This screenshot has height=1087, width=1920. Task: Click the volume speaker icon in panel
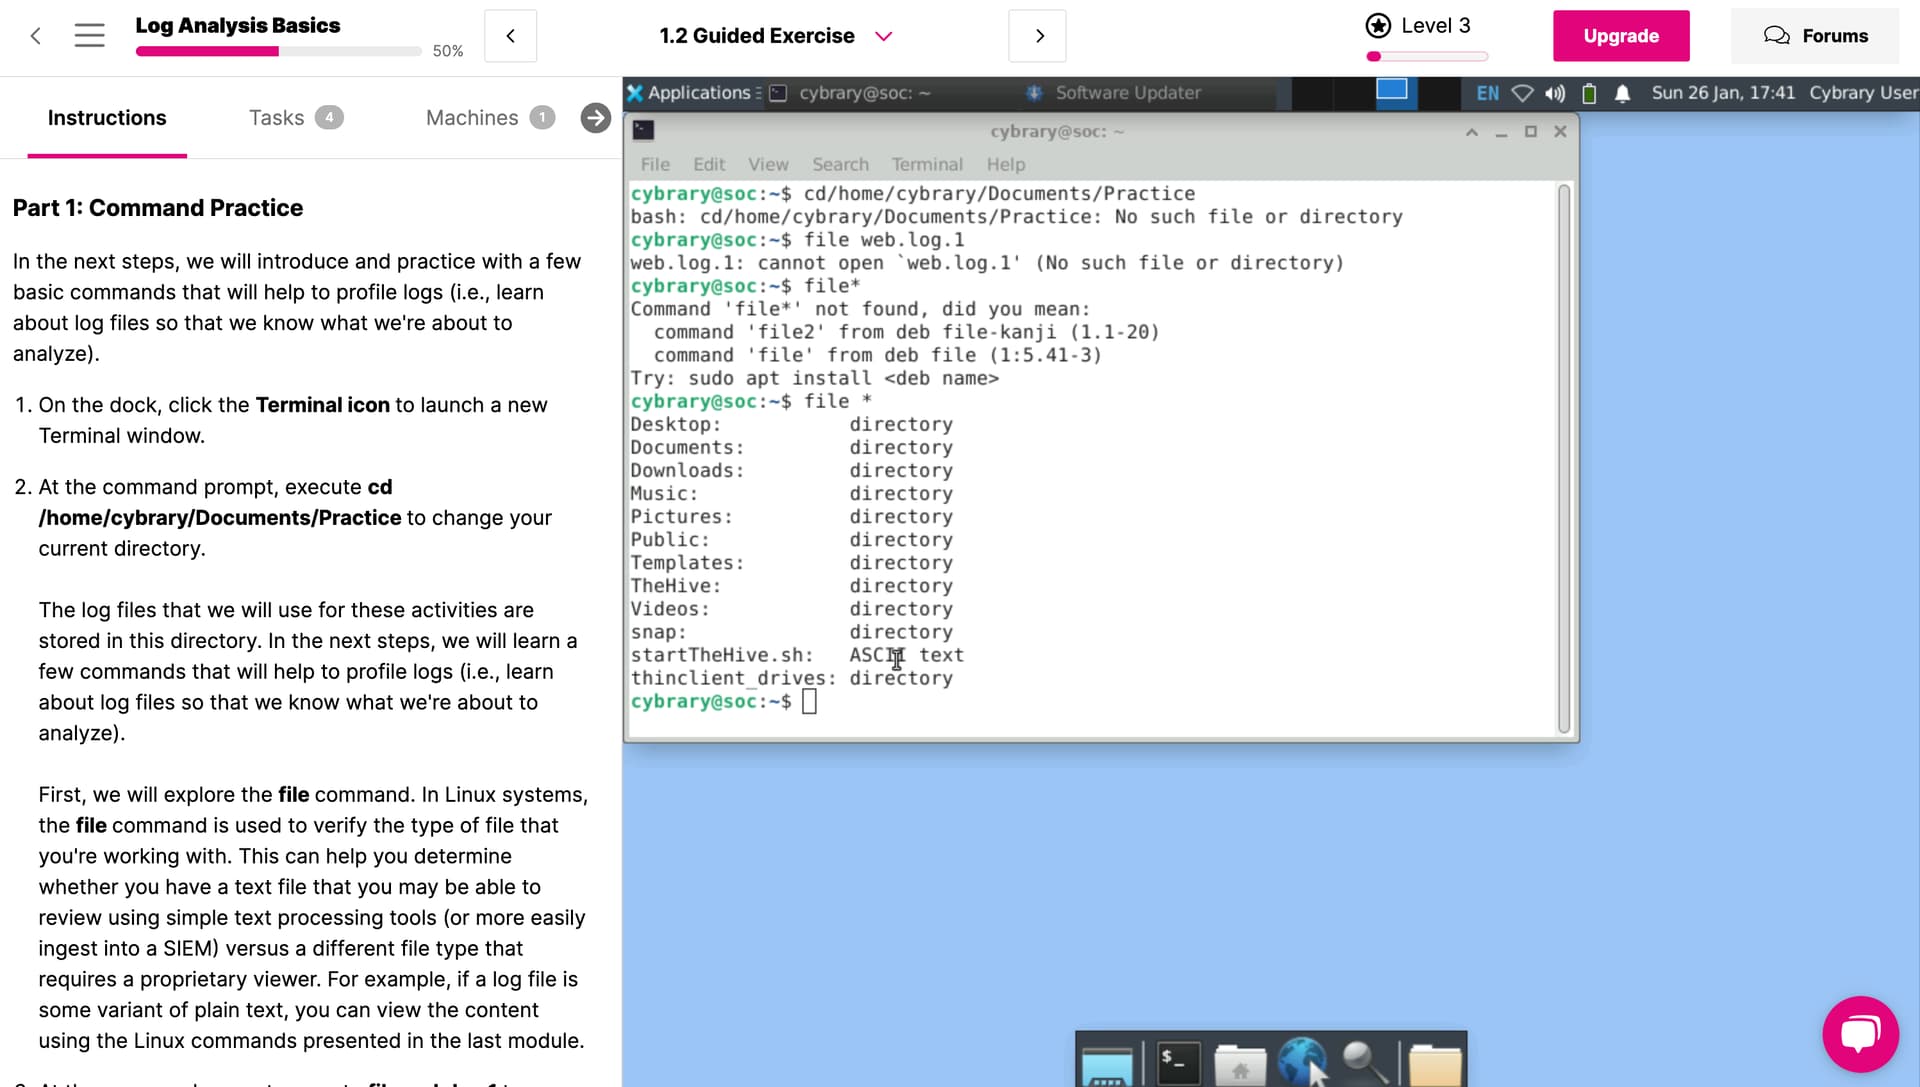(x=1555, y=93)
